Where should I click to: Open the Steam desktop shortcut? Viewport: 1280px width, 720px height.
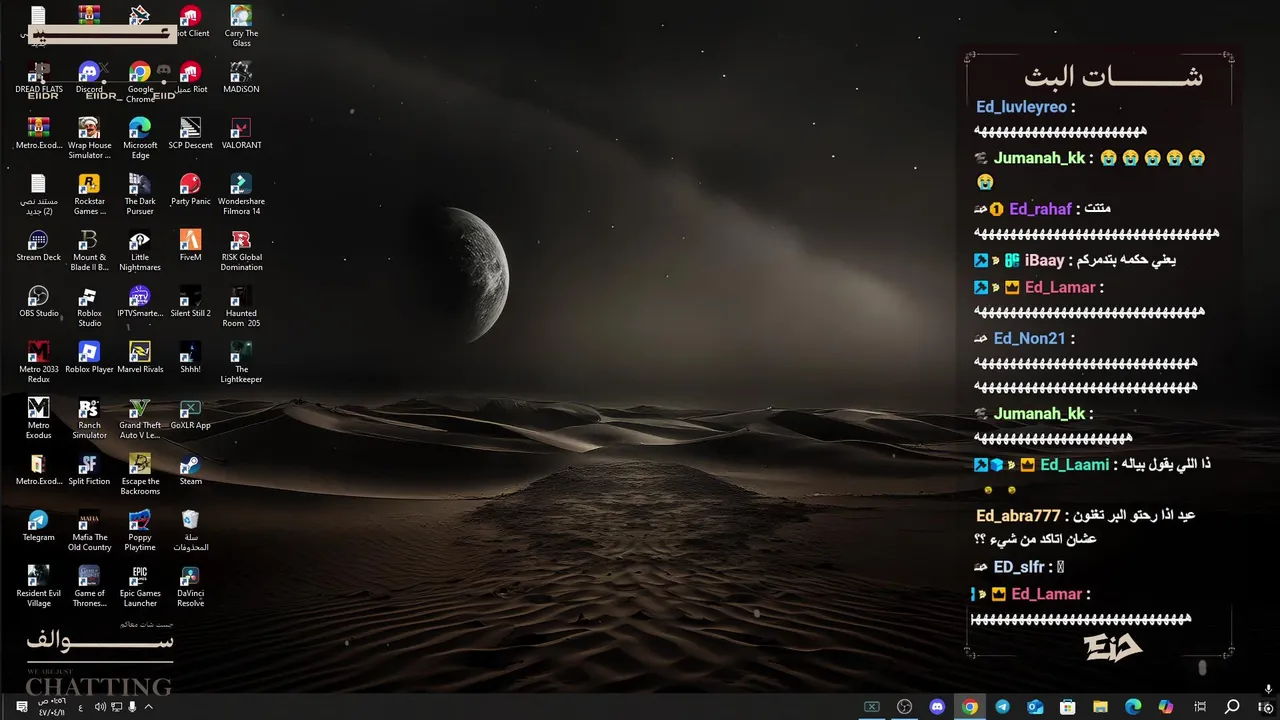[190, 470]
